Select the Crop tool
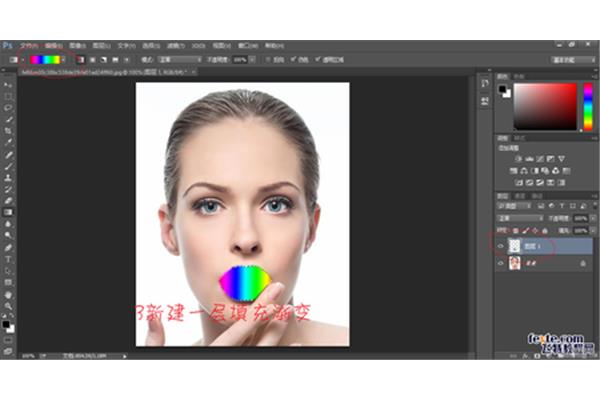This screenshot has width=600, height=400. 8,131
